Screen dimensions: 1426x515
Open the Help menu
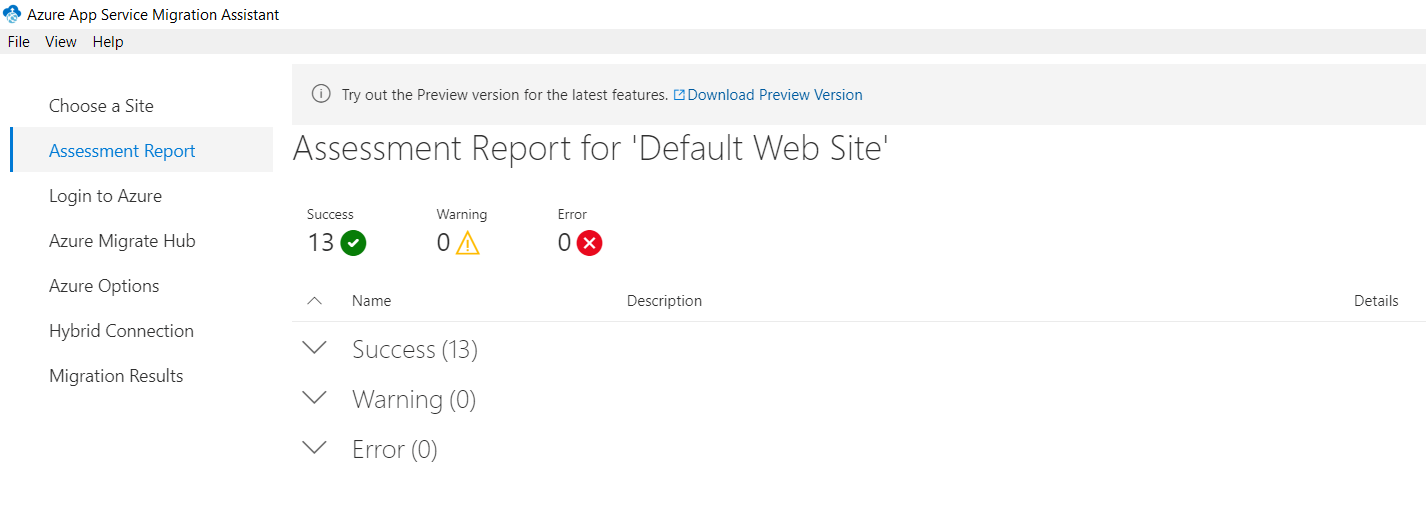point(108,42)
